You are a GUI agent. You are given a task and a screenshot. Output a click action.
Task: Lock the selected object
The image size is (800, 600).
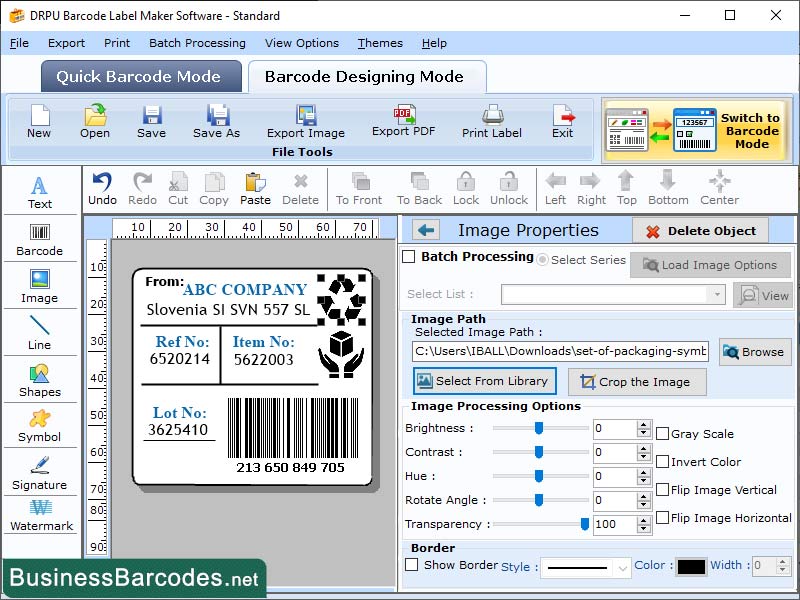(x=466, y=189)
